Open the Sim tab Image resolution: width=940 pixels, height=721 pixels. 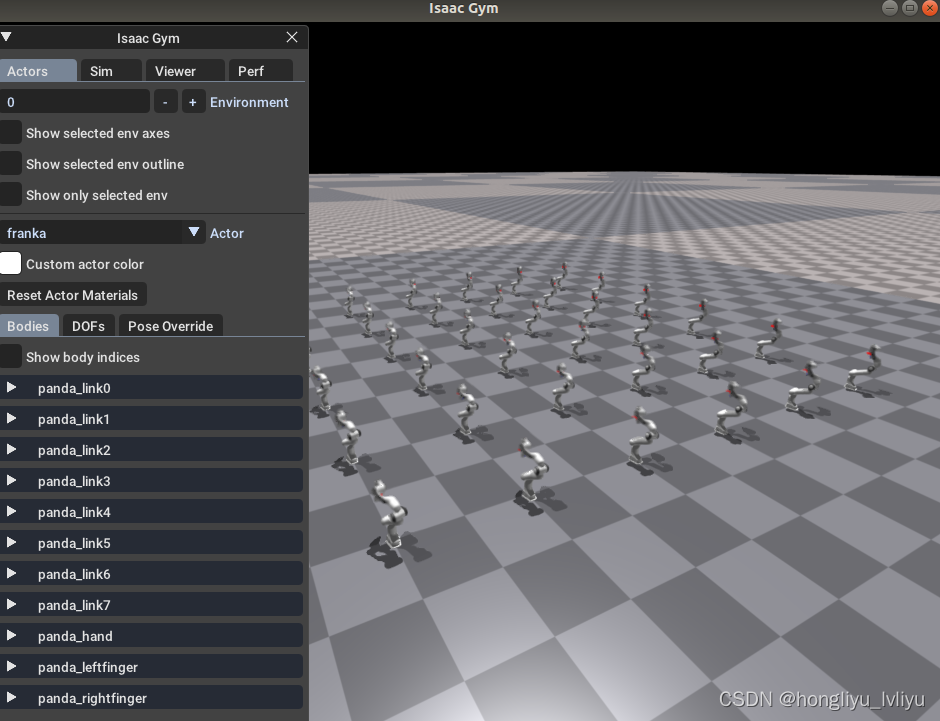[x=111, y=71]
